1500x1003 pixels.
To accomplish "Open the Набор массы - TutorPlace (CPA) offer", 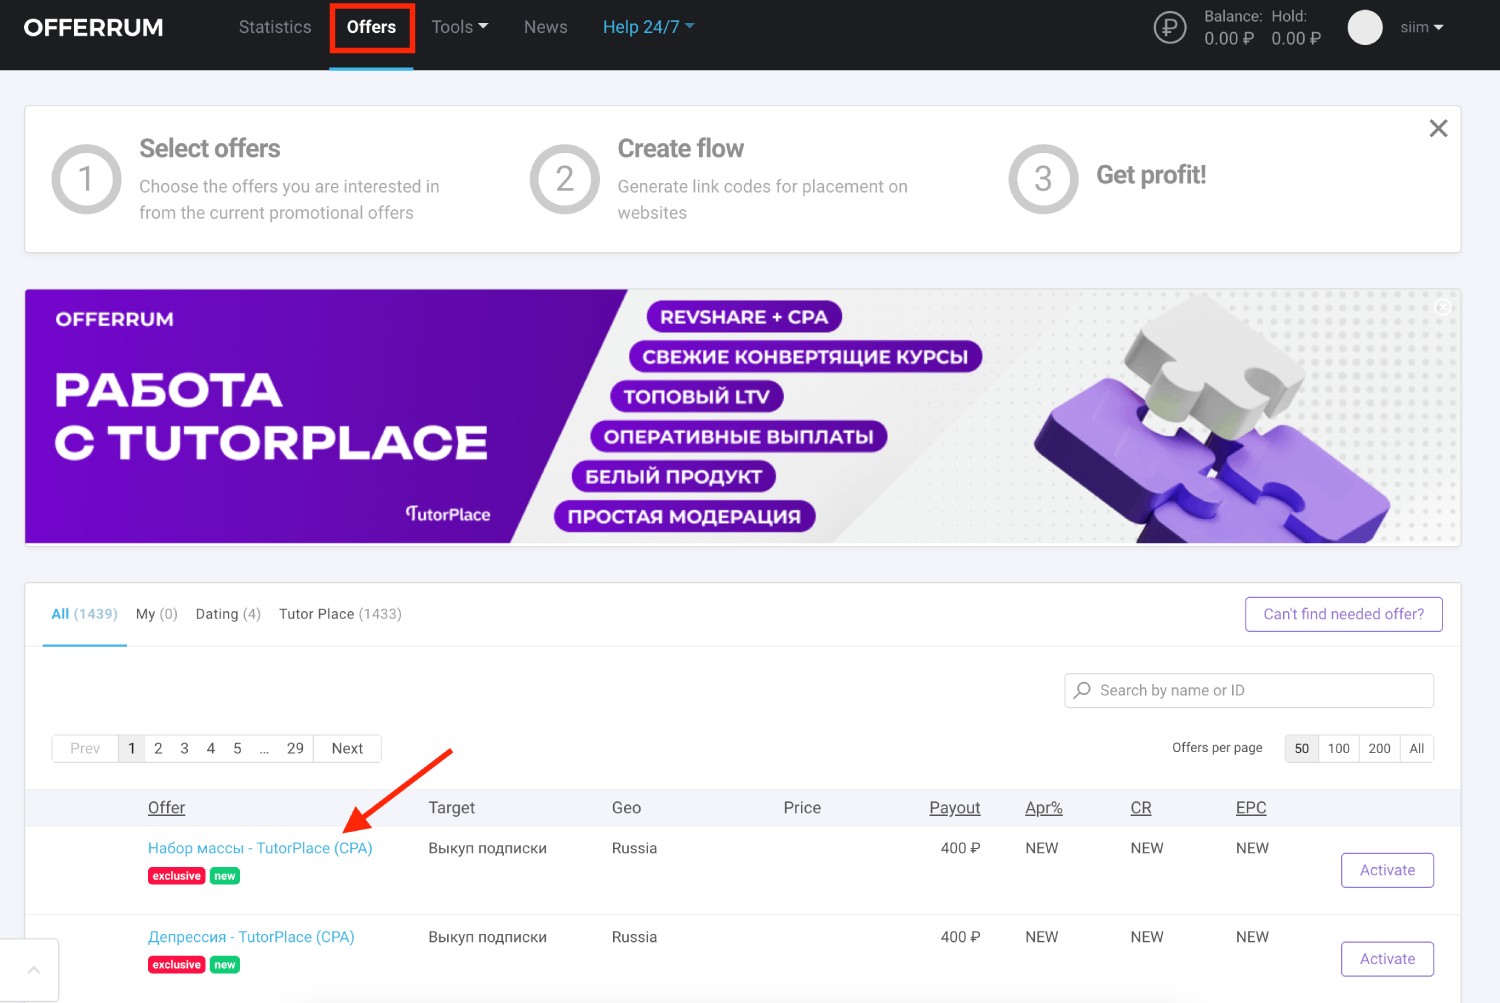I will tap(260, 848).
